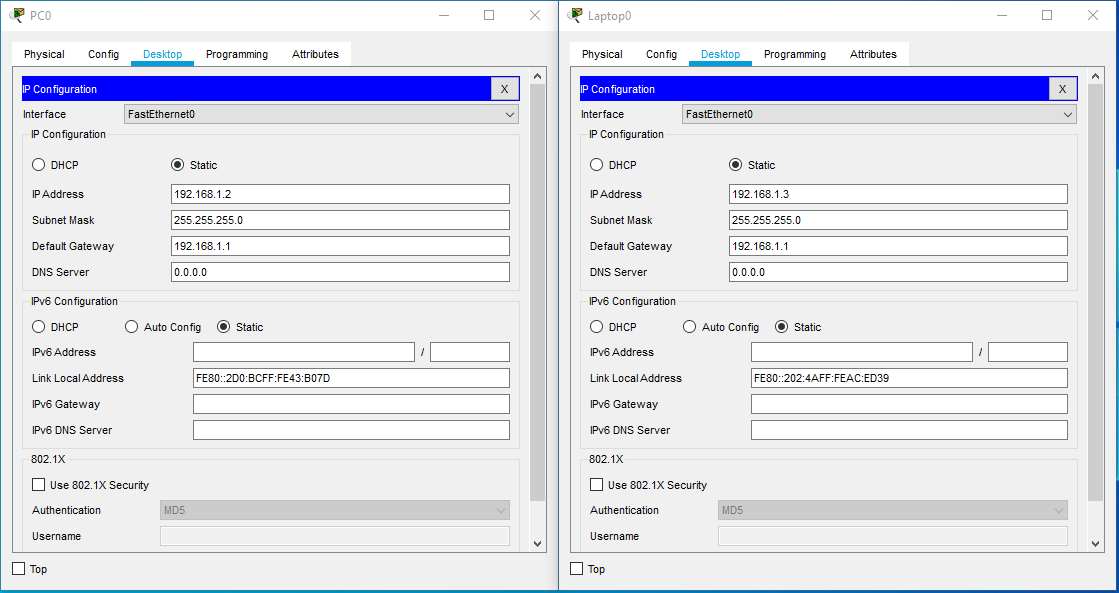Choose IPv6 Auto Config in PC0

pyautogui.click(x=131, y=327)
